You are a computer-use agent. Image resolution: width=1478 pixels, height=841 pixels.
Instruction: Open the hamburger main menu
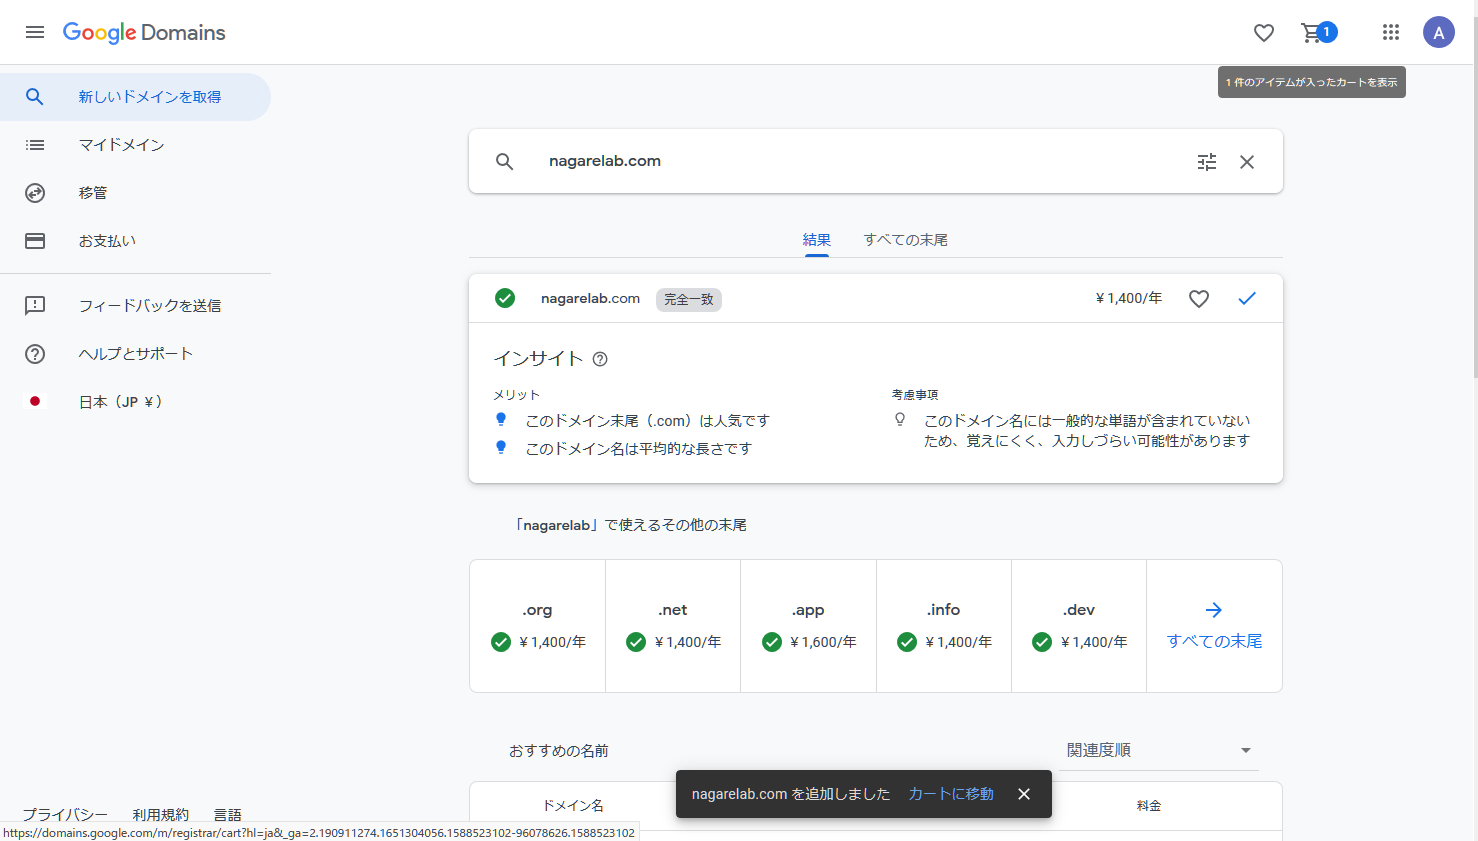point(35,32)
